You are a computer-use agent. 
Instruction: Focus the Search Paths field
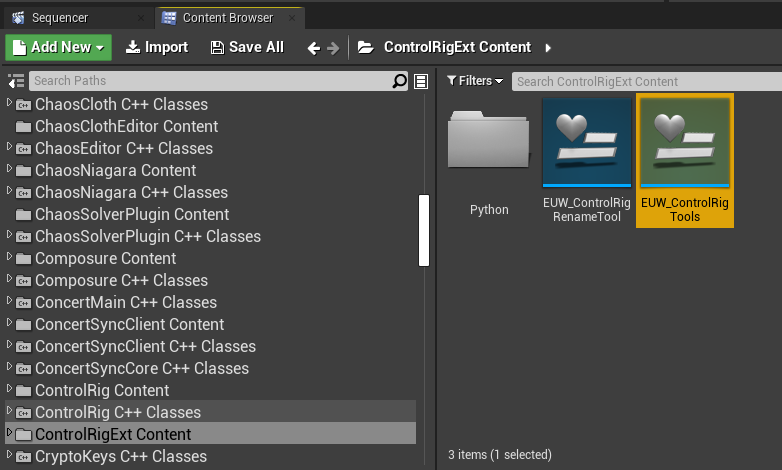point(218,81)
